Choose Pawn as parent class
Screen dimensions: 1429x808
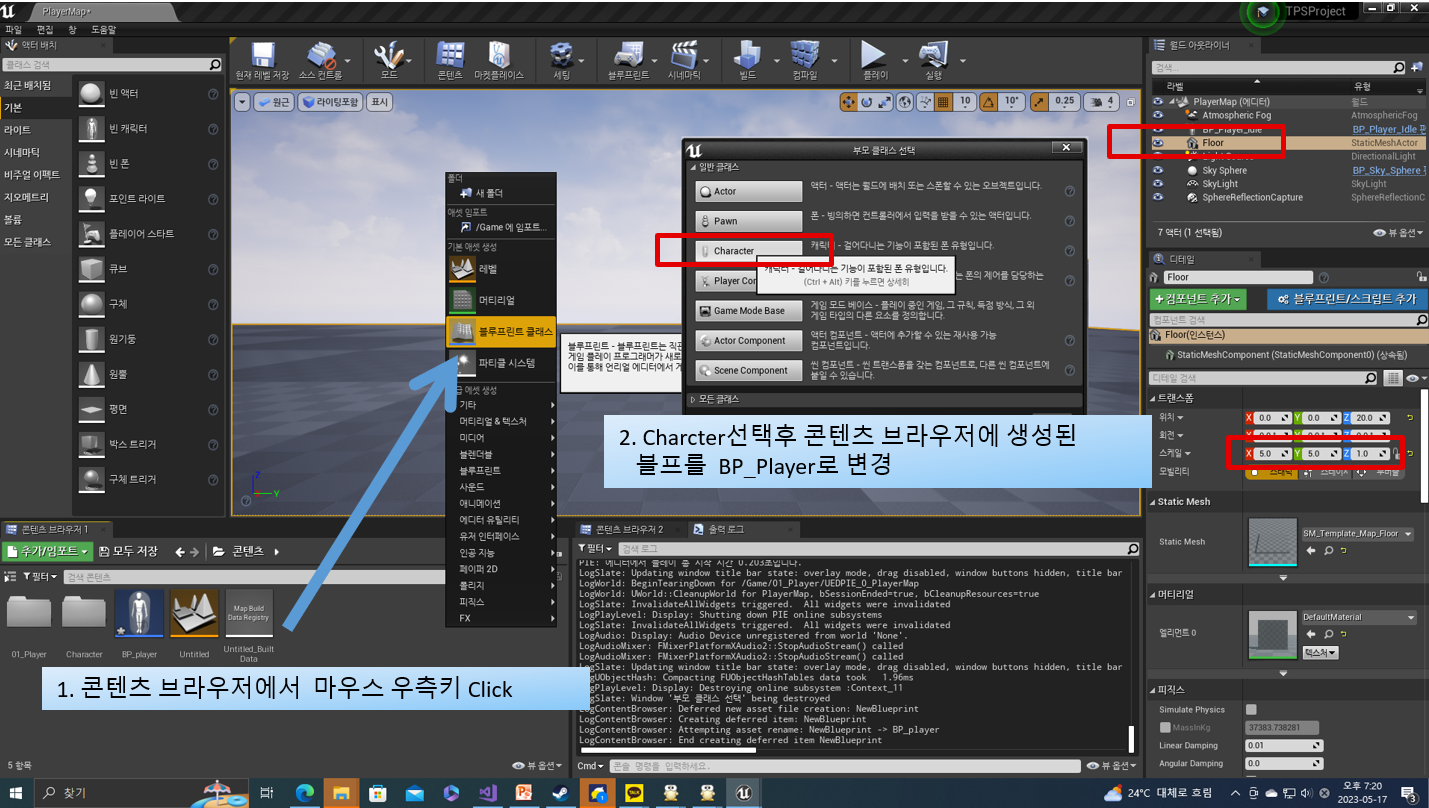(x=749, y=221)
